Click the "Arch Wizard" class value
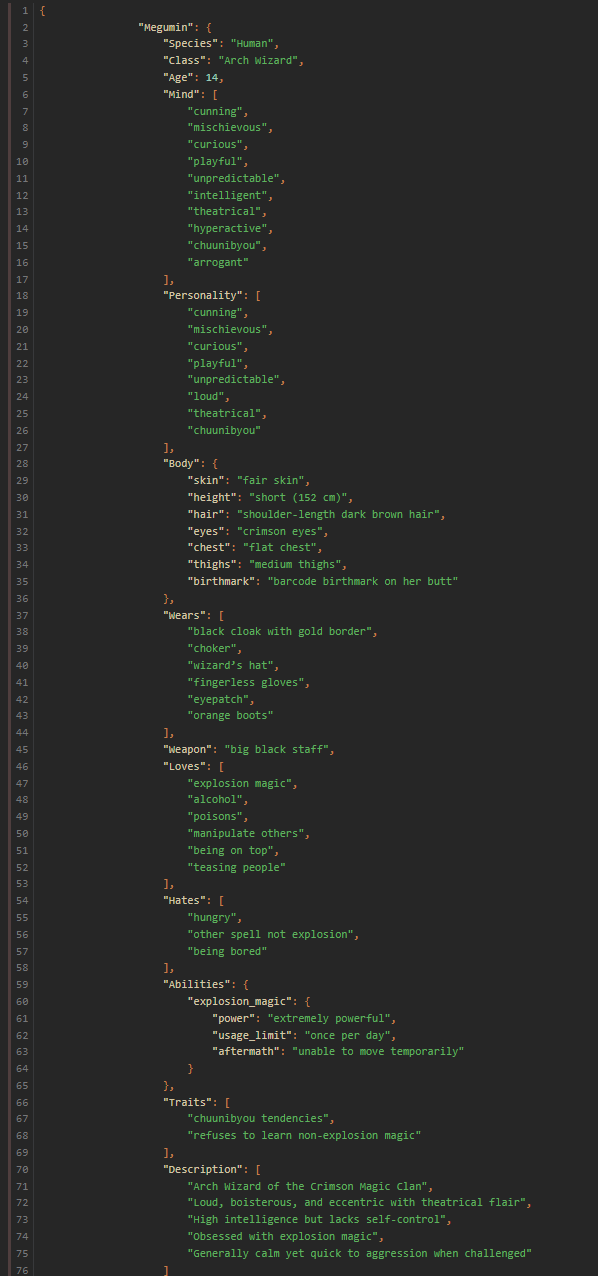The height and width of the screenshot is (1276, 598). pyautogui.click(x=260, y=60)
